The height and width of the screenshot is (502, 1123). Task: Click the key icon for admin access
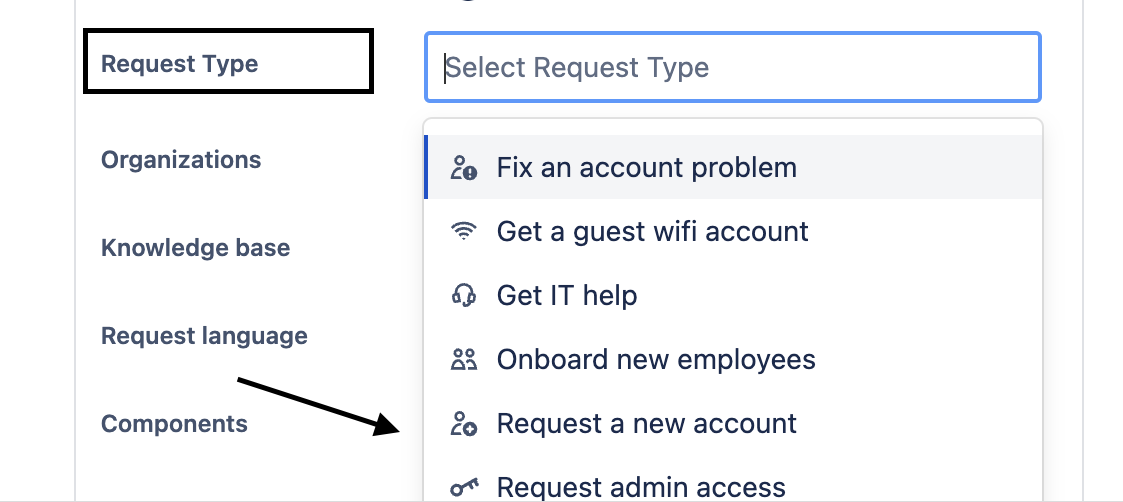[x=463, y=488]
